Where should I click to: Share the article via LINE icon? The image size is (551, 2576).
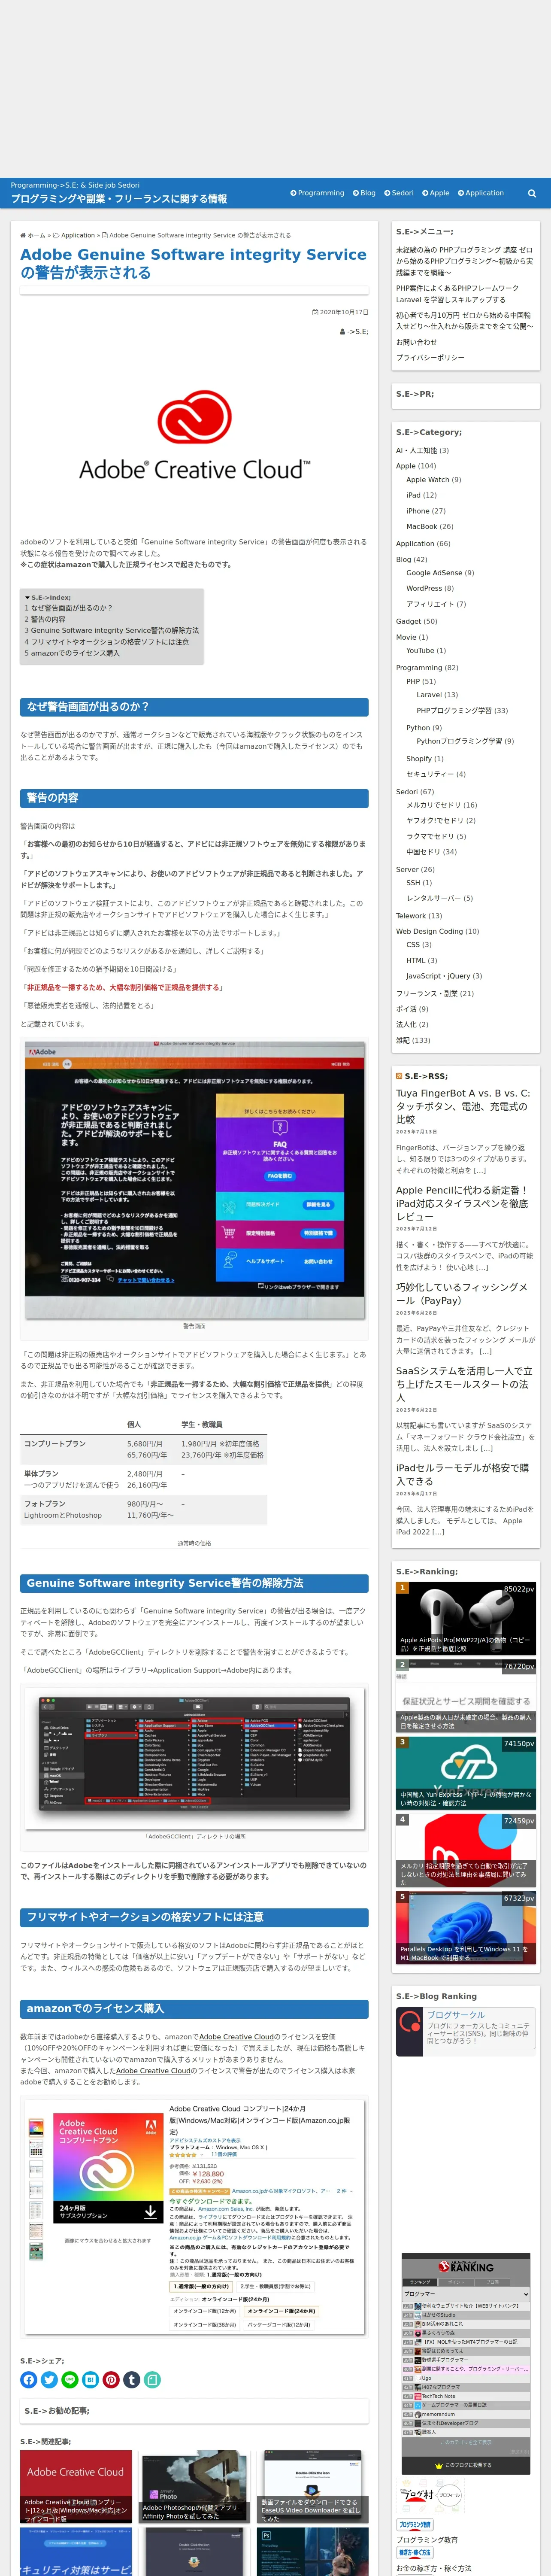pyautogui.click(x=69, y=2379)
